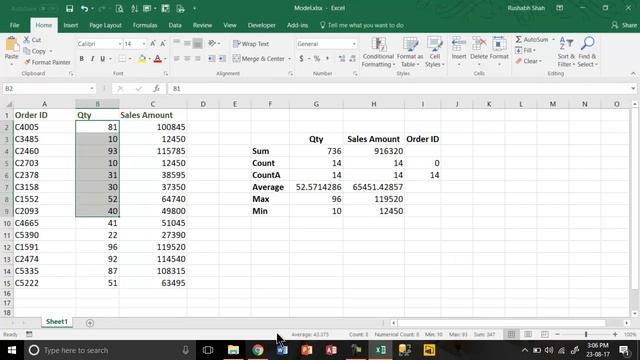Toggle align text left
Screen dimensions: 640x360
[x=177, y=59]
